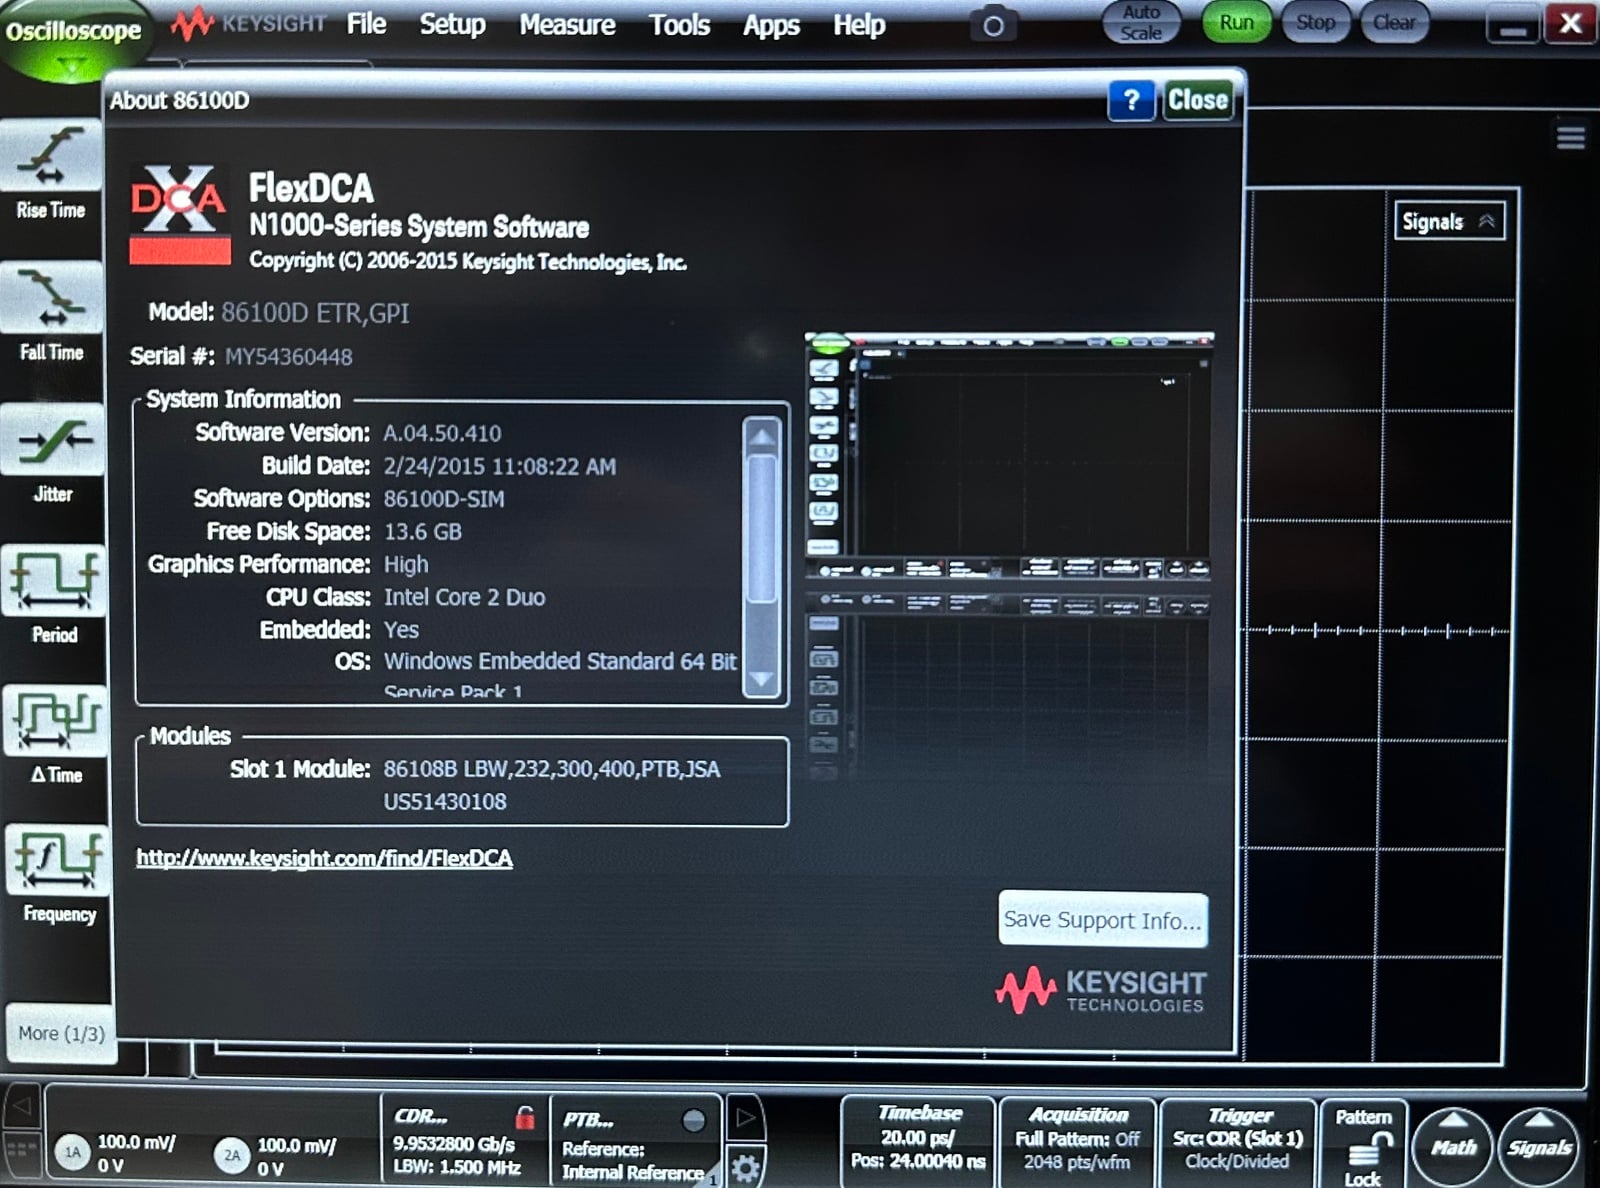Click the hamburger menu icon on the right
Image resolution: width=1600 pixels, height=1188 pixels.
1573,137
